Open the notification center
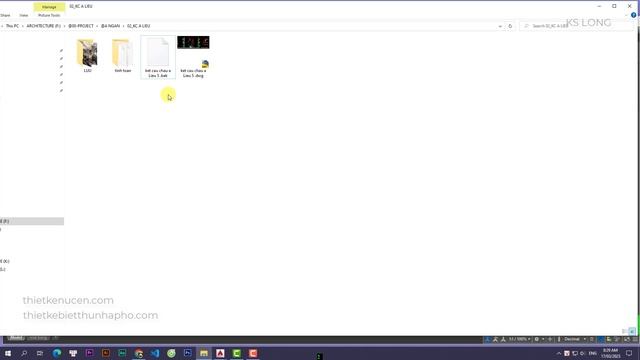This screenshot has height=360, width=640. point(629,353)
